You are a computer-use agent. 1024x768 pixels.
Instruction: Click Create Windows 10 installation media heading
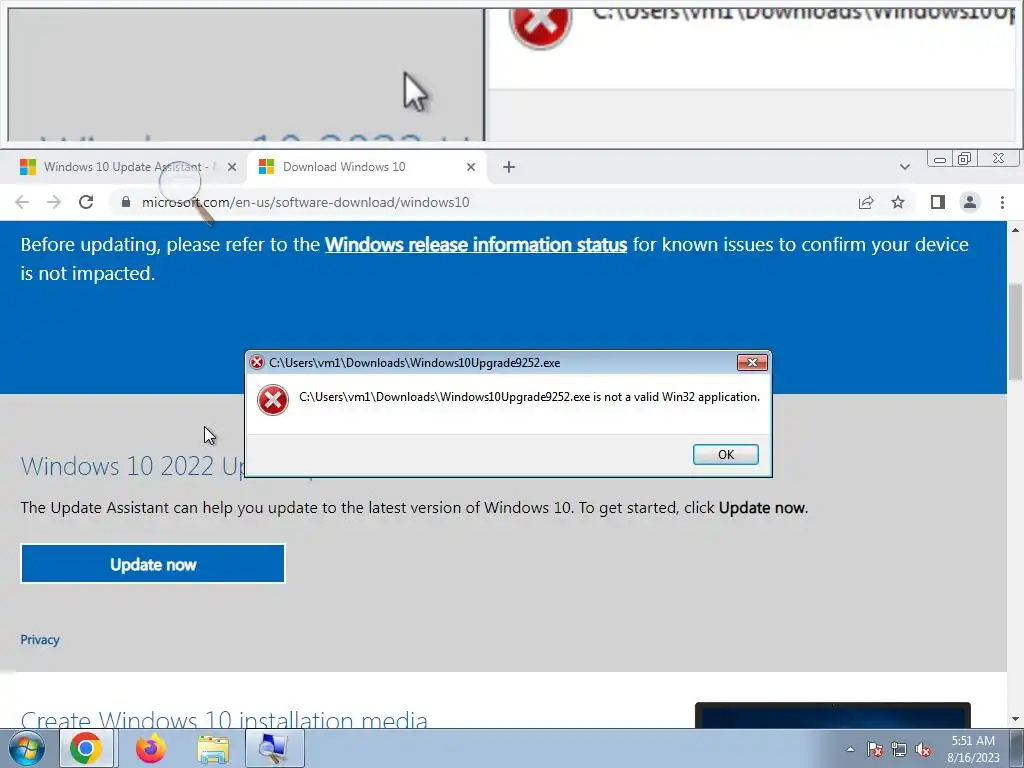(224, 720)
